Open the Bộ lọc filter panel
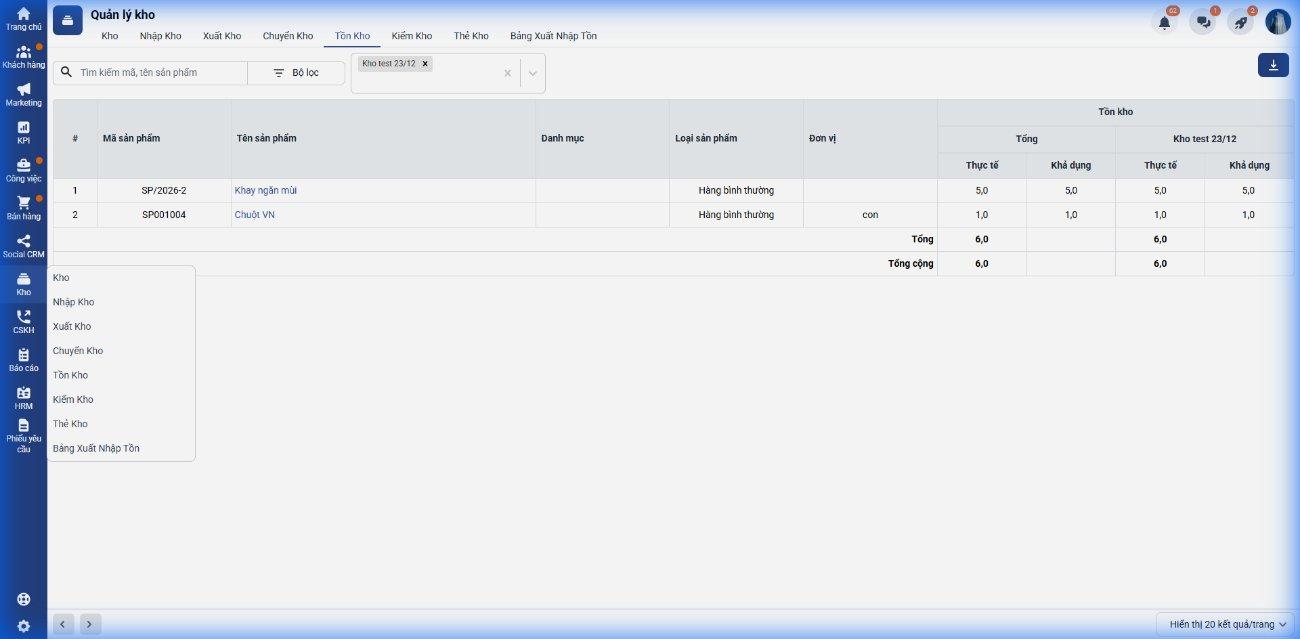The height and width of the screenshot is (639, 1300). point(296,73)
